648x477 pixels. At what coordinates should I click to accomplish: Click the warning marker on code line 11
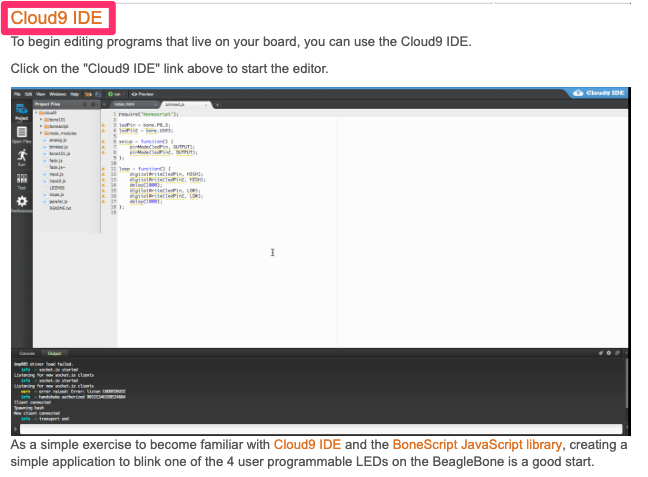(103, 169)
